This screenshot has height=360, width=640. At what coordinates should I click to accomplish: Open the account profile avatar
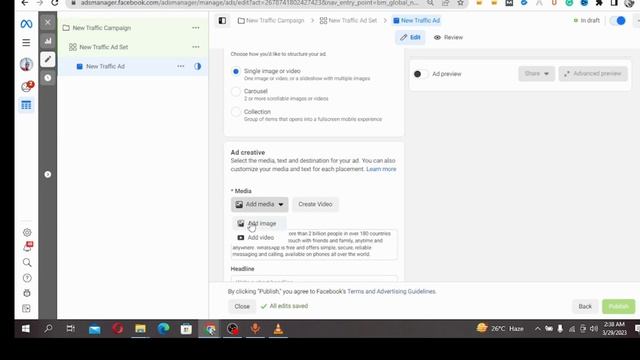tap(26, 64)
